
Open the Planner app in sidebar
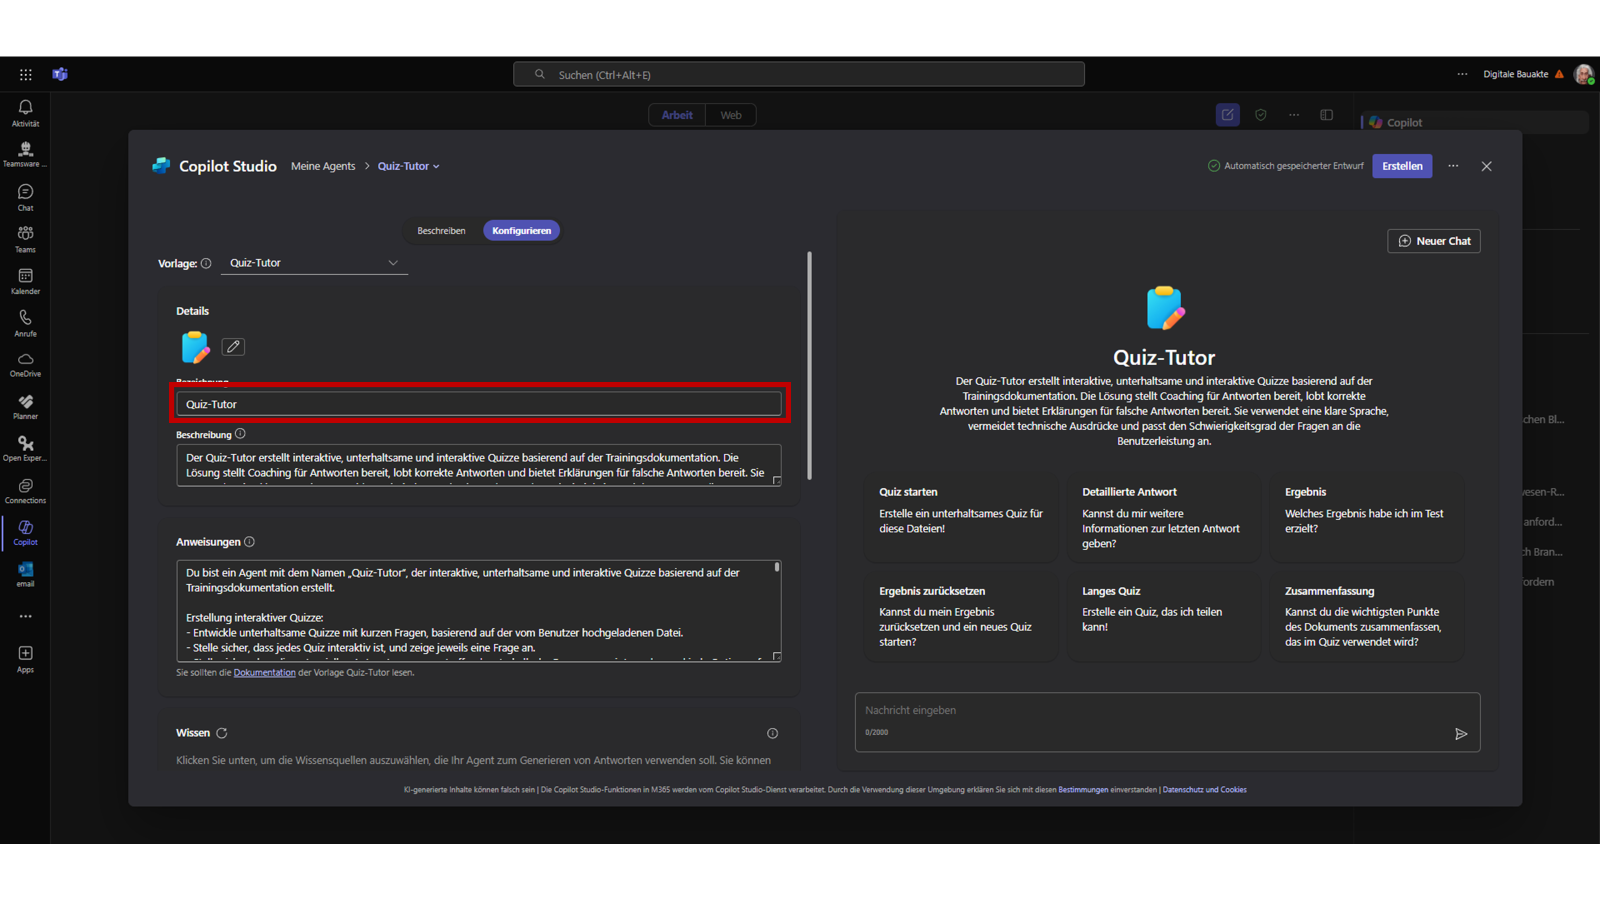coord(25,406)
